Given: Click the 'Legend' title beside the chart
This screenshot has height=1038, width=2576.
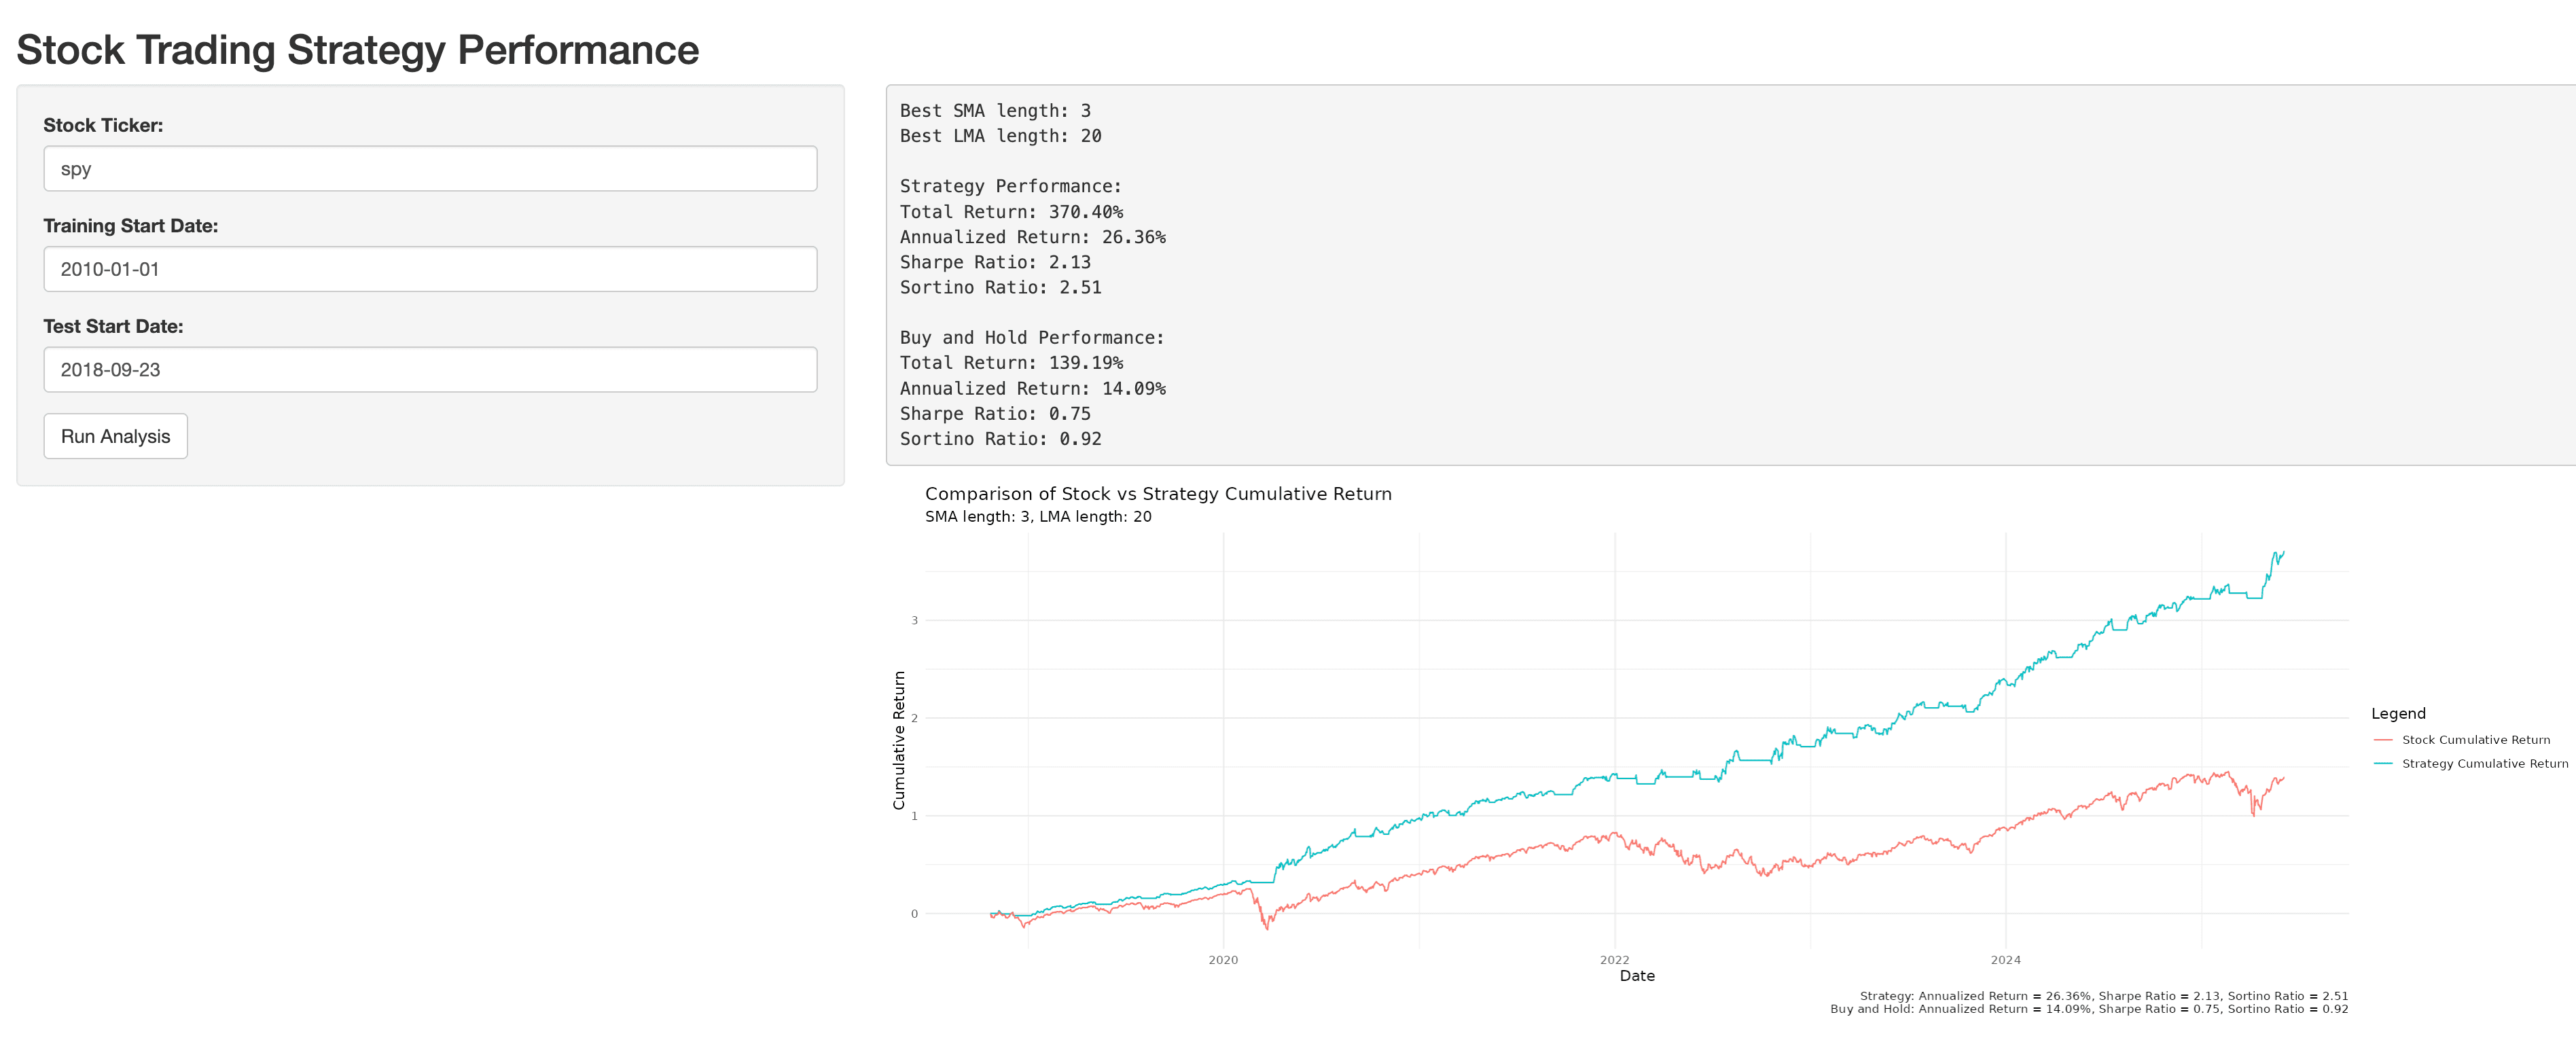Looking at the screenshot, I should pyautogui.click(x=2398, y=713).
